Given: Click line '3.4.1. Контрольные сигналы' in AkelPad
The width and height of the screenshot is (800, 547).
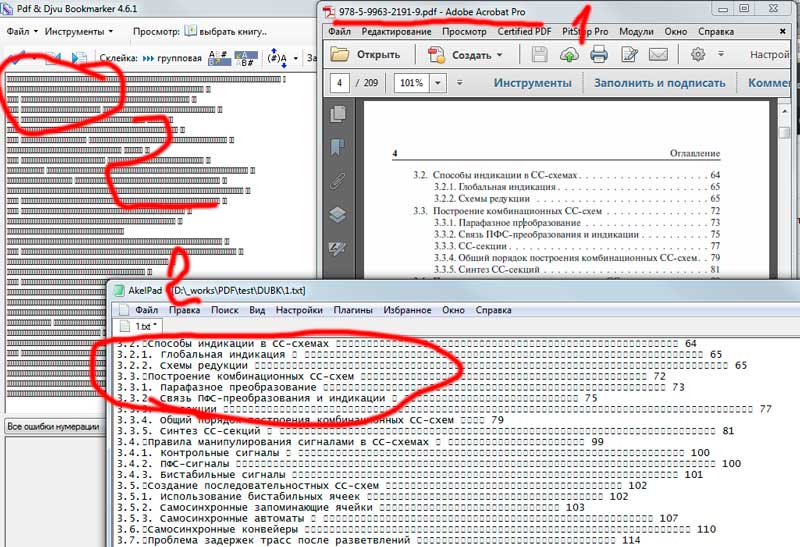Looking at the screenshot, I should click(x=413, y=453).
